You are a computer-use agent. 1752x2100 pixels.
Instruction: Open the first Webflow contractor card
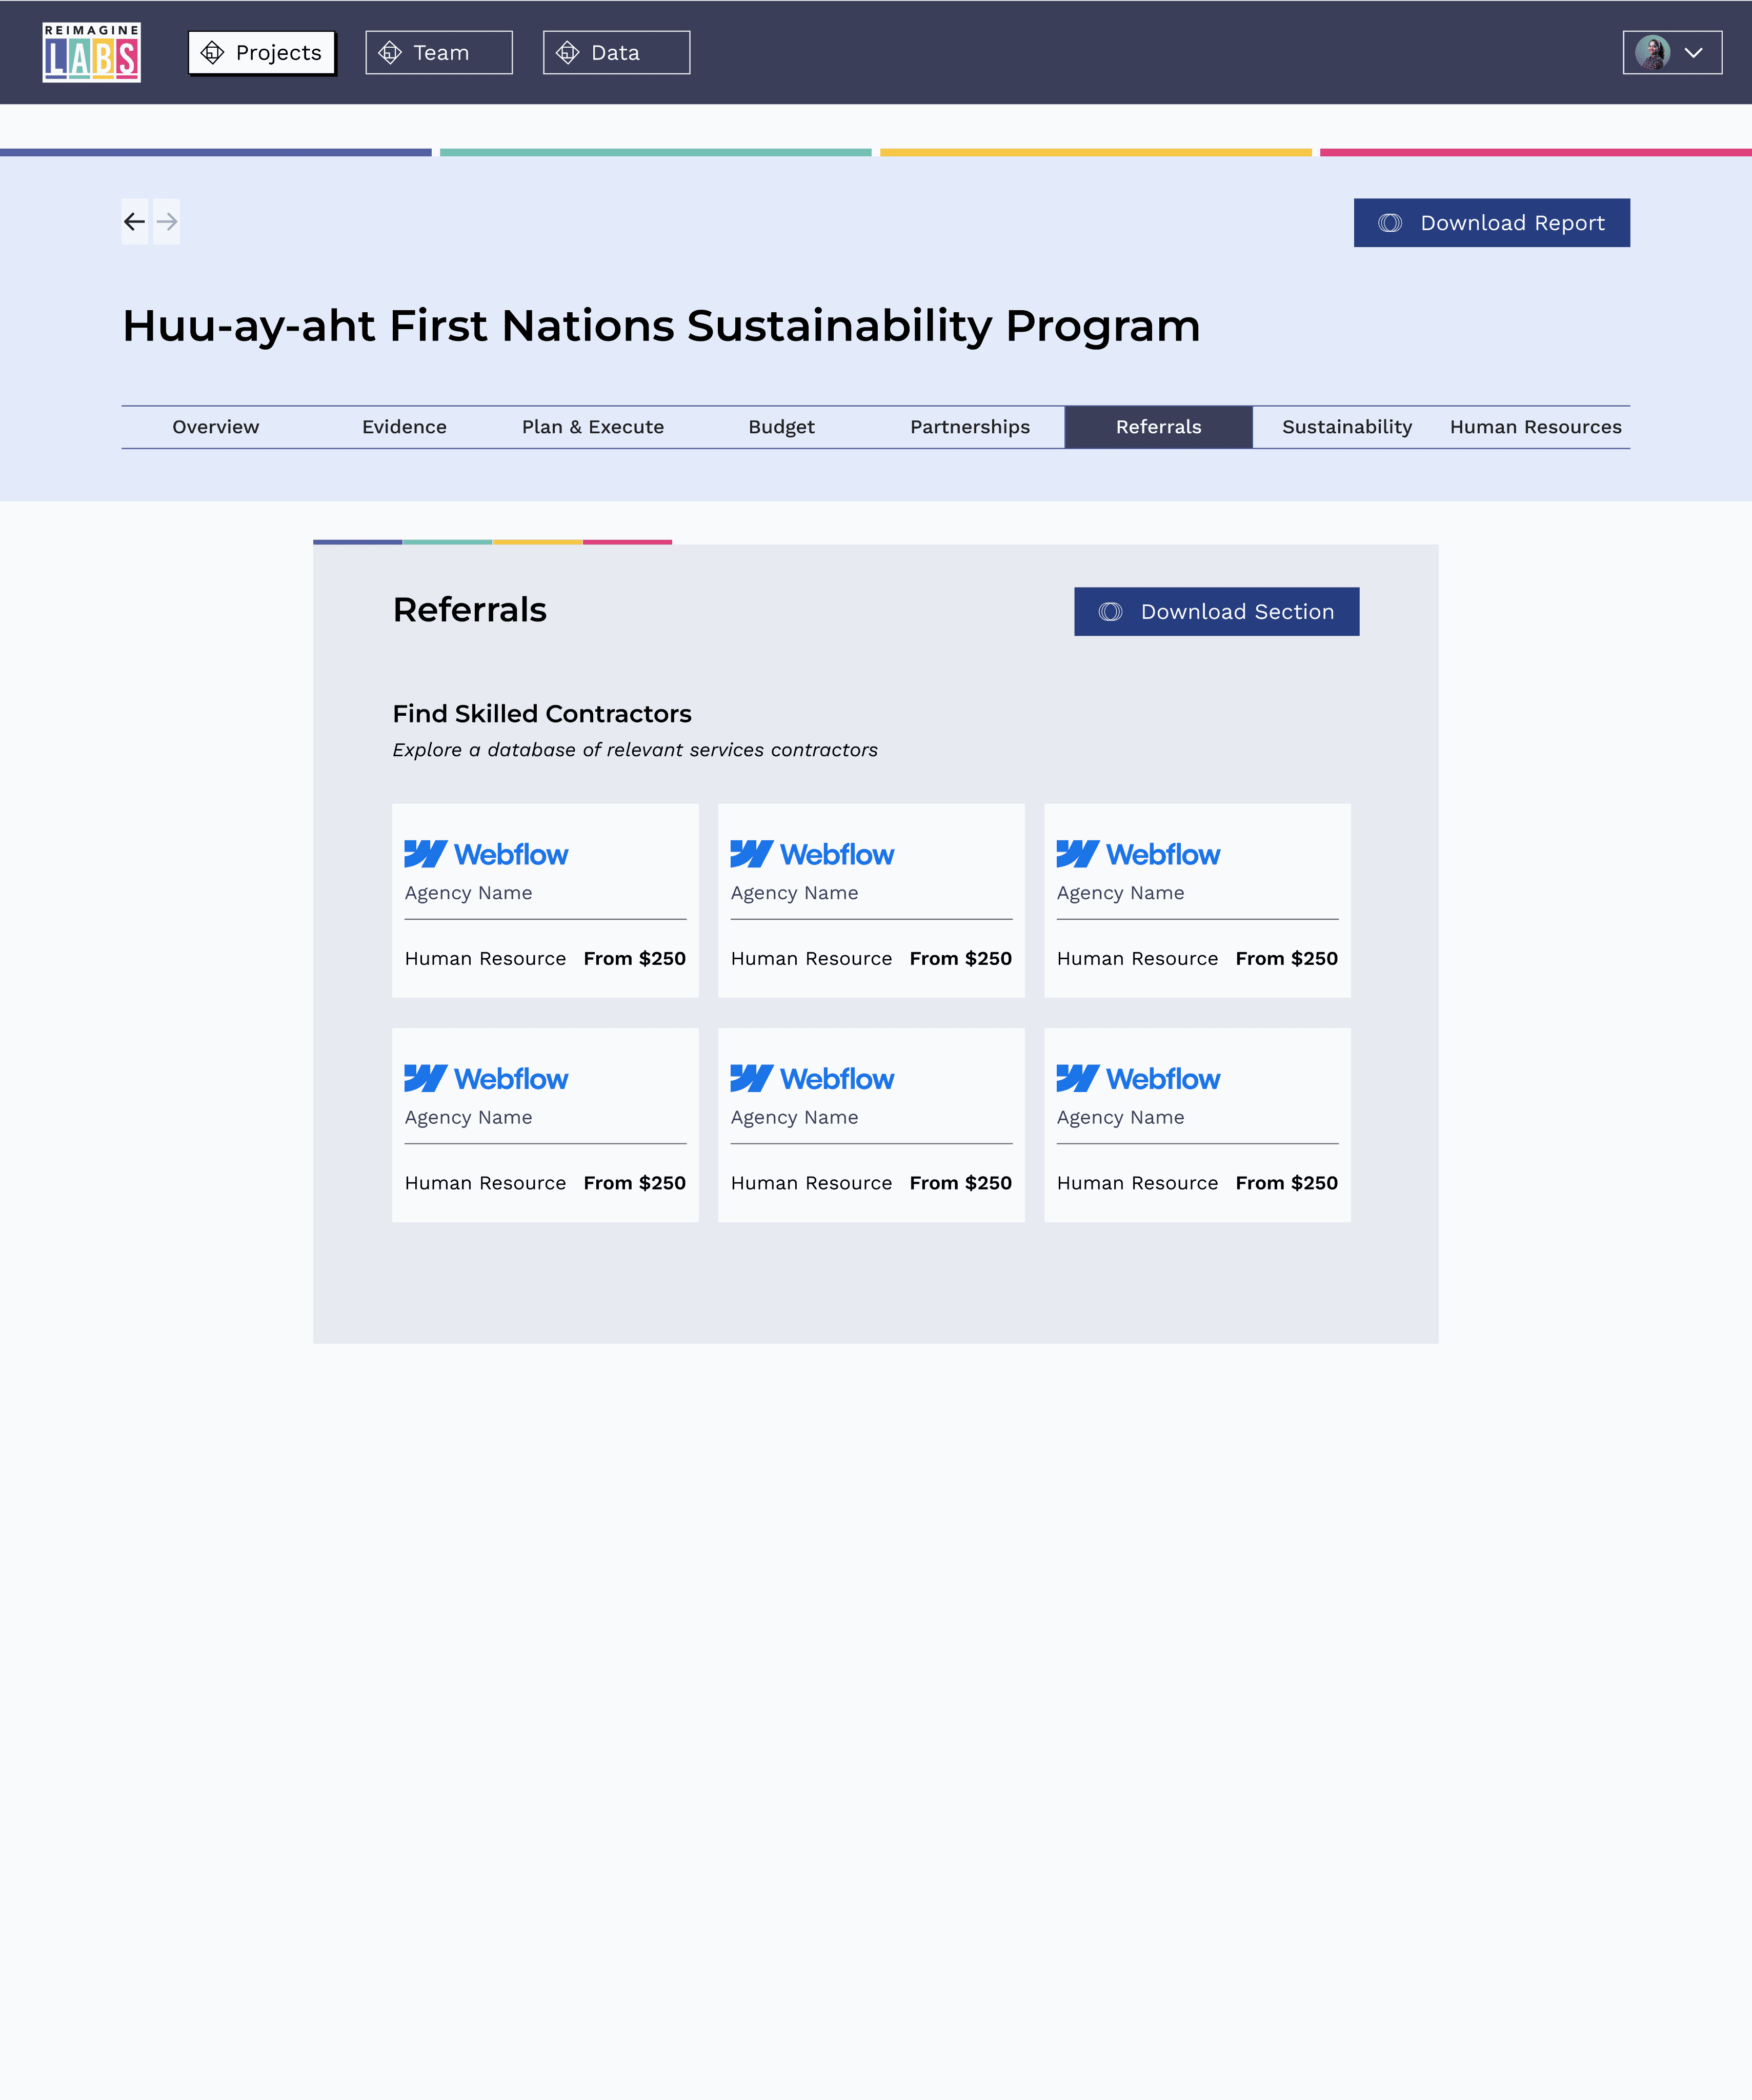coord(545,900)
